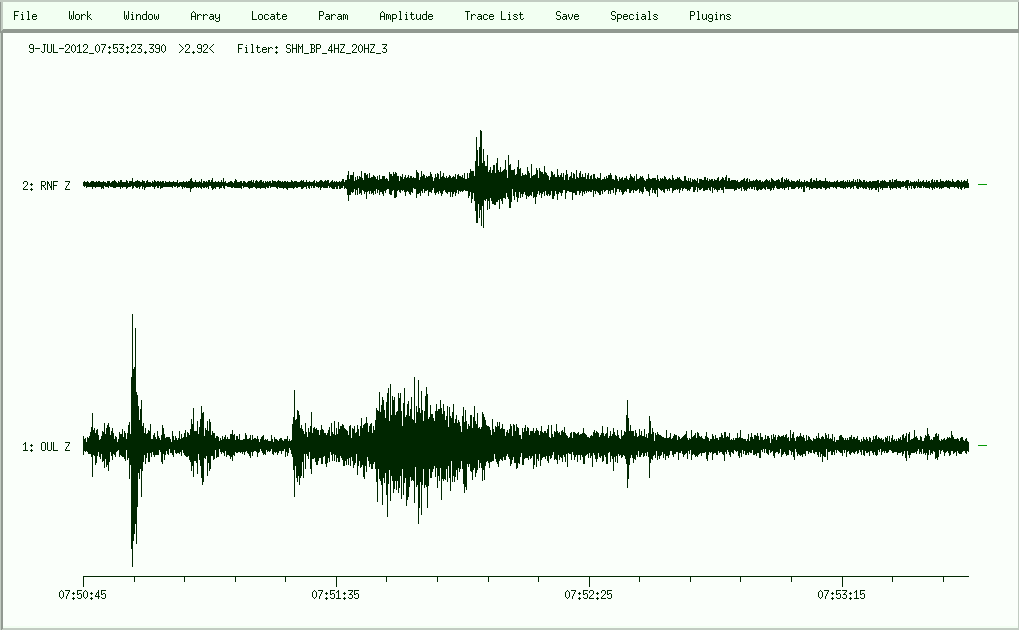Open the File menu
Viewport: 1019px width, 630px height.
[25, 16]
